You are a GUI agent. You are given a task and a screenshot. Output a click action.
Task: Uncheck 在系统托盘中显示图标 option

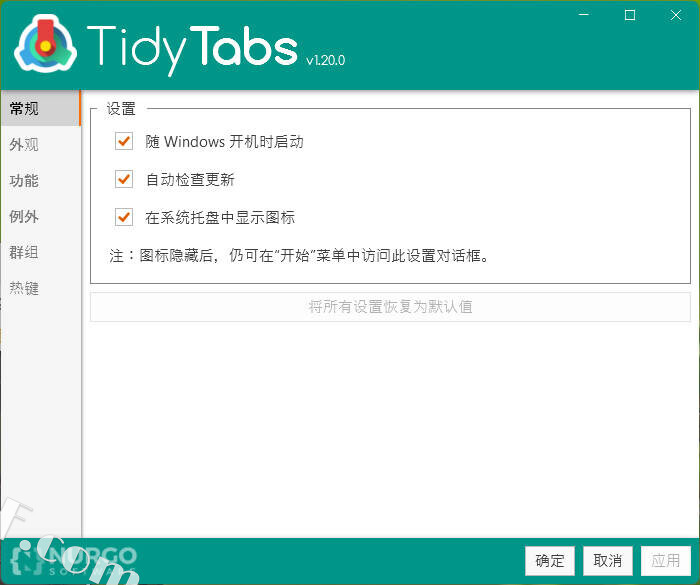(x=124, y=217)
